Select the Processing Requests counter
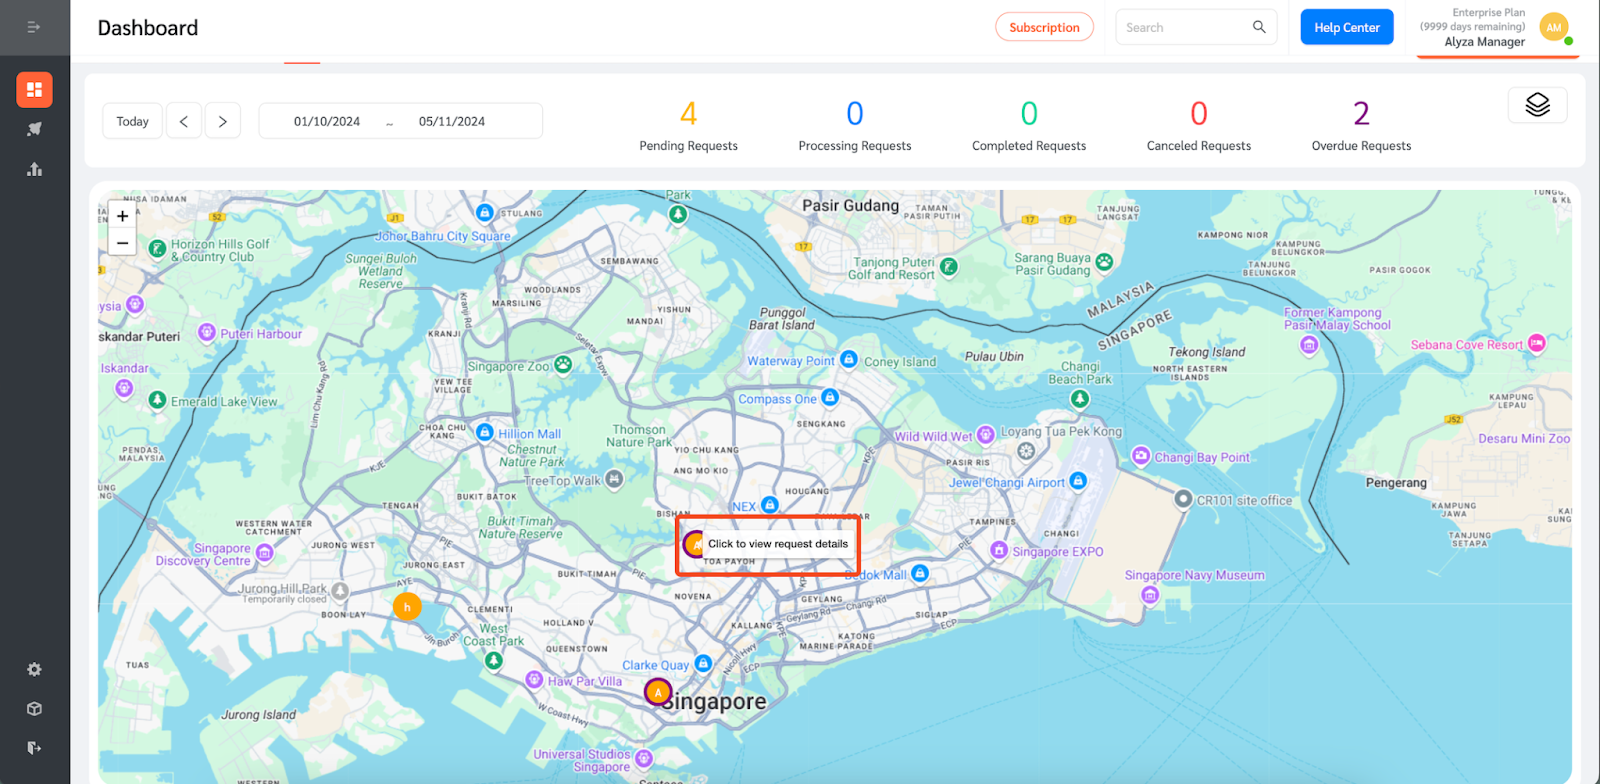Screen dimensions: 1600x784 click(855, 125)
